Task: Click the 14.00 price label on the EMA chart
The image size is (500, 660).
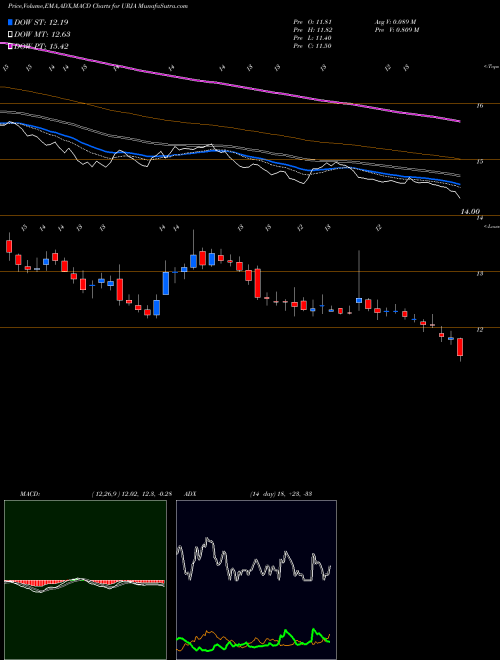Action: coord(470,212)
